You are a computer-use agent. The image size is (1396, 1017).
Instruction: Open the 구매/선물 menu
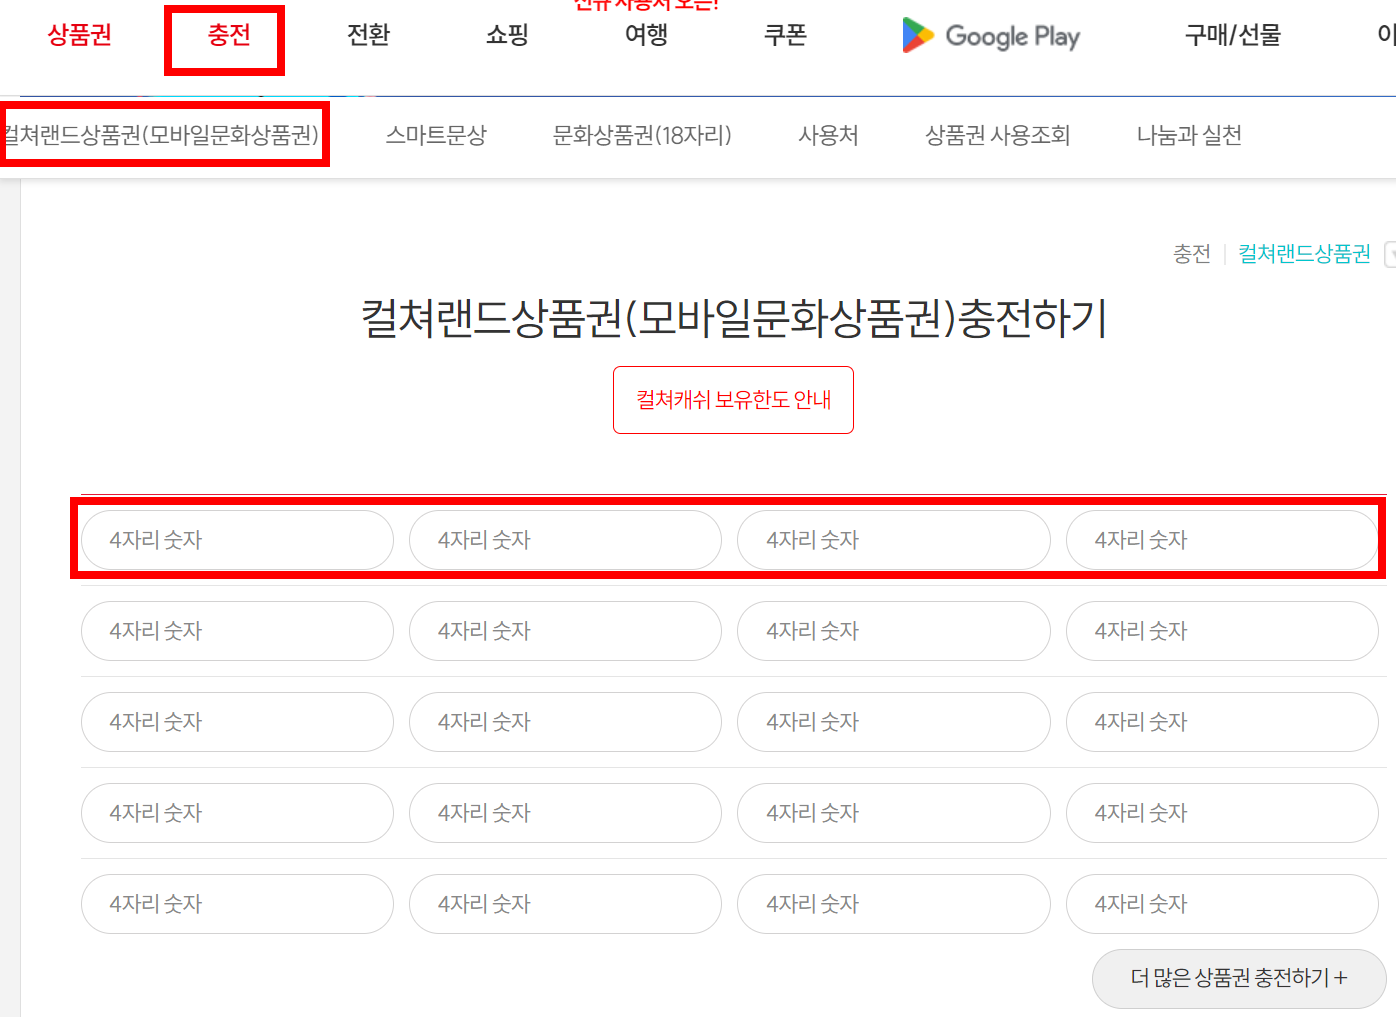(x=1233, y=35)
